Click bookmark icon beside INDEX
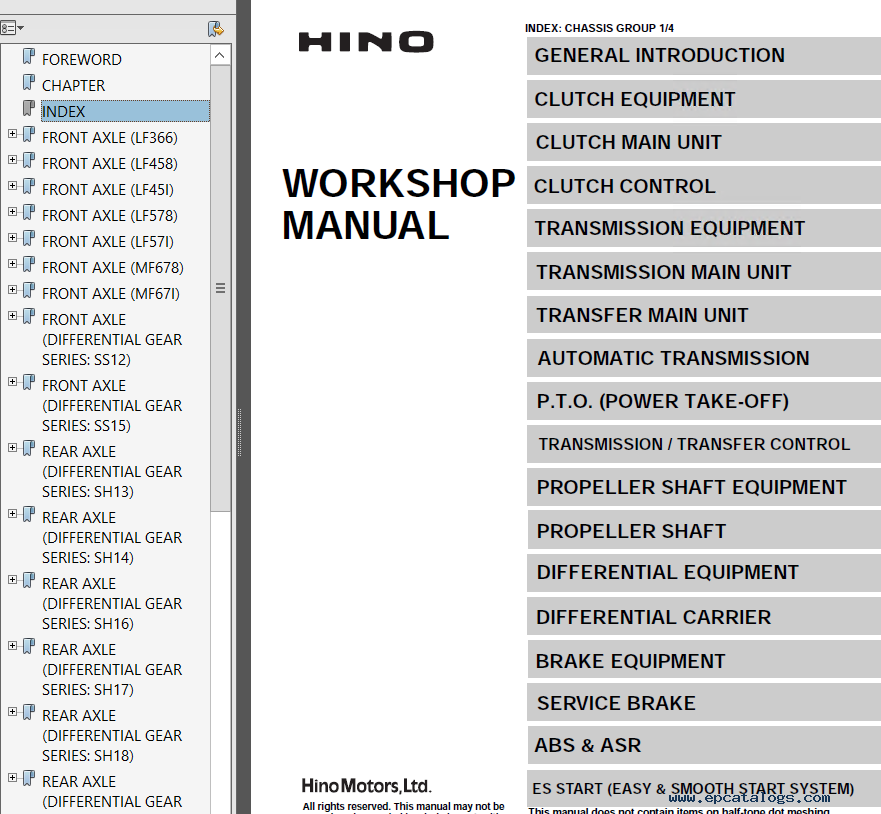The height and width of the screenshot is (814, 881). [x=29, y=108]
